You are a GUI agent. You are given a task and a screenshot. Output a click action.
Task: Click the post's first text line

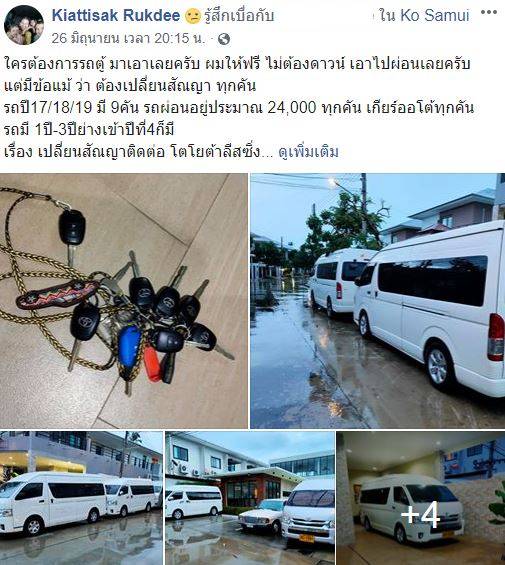click(237, 64)
